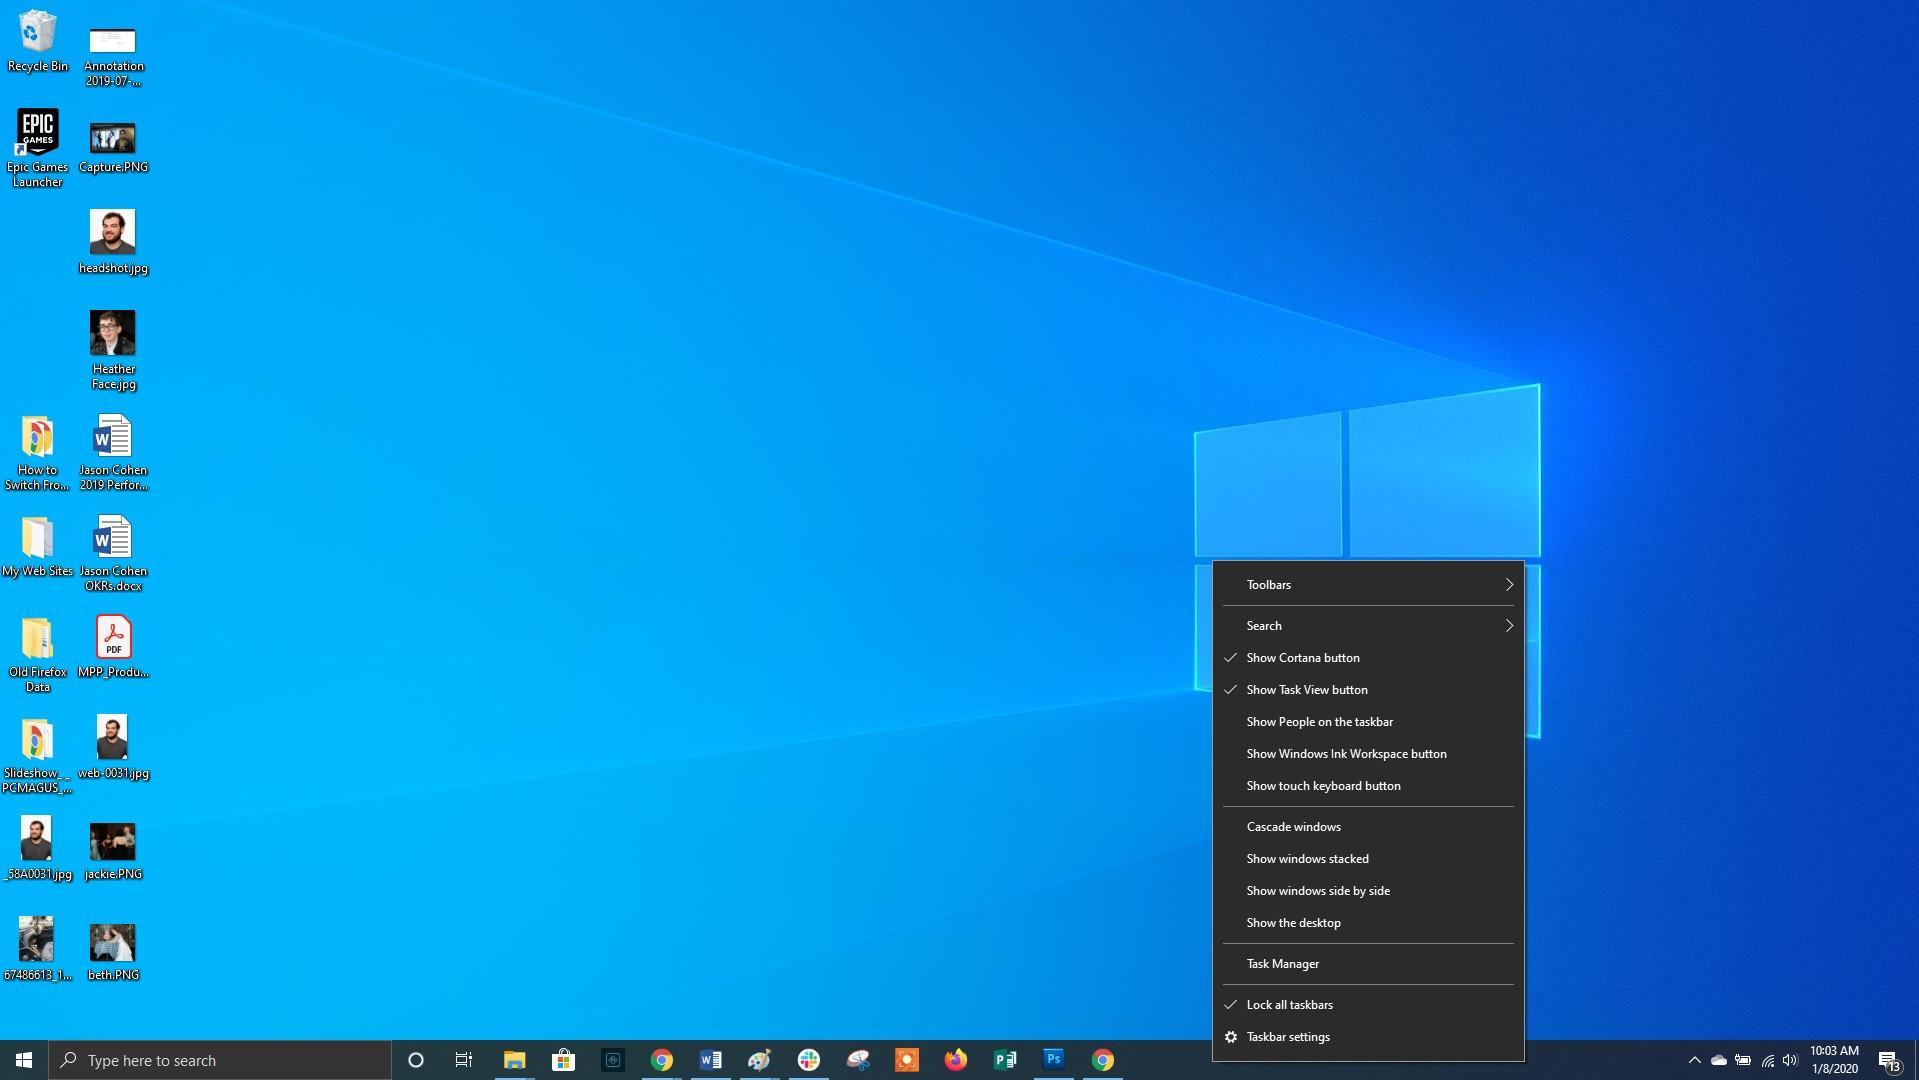The image size is (1919, 1080).
Task: Open Google Chrome from the taskbar
Action: click(x=661, y=1060)
